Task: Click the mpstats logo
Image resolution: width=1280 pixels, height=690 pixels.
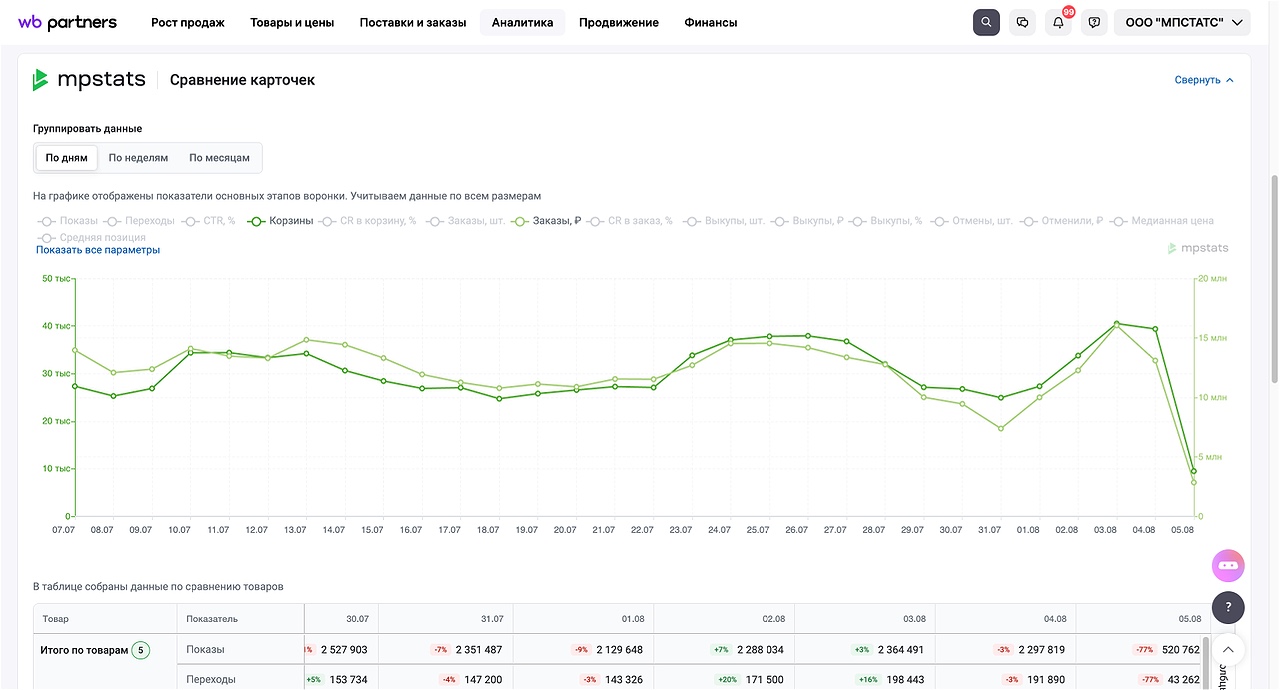Action: click(x=89, y=80)
